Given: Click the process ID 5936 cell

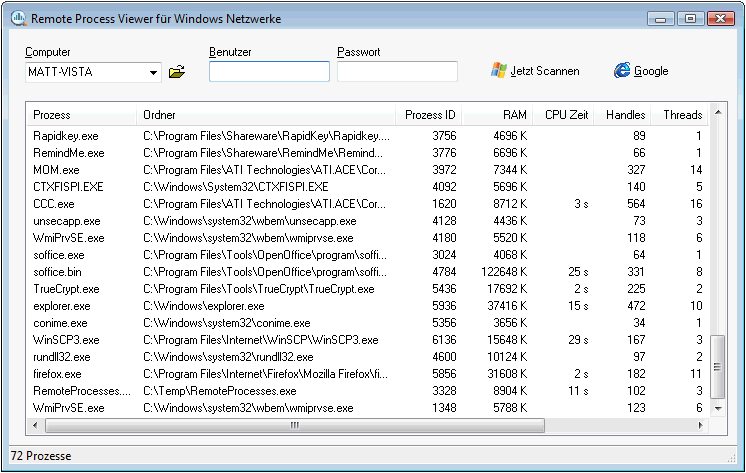Looking at the screenshot, I should pos(444,306).
